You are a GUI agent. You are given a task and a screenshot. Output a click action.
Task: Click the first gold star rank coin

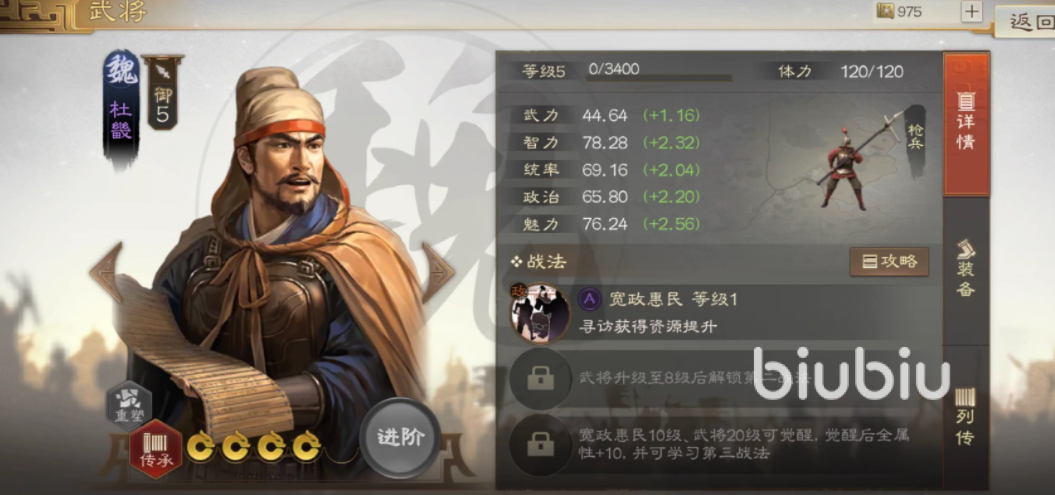pyautogui.click(x=201, y=446)
